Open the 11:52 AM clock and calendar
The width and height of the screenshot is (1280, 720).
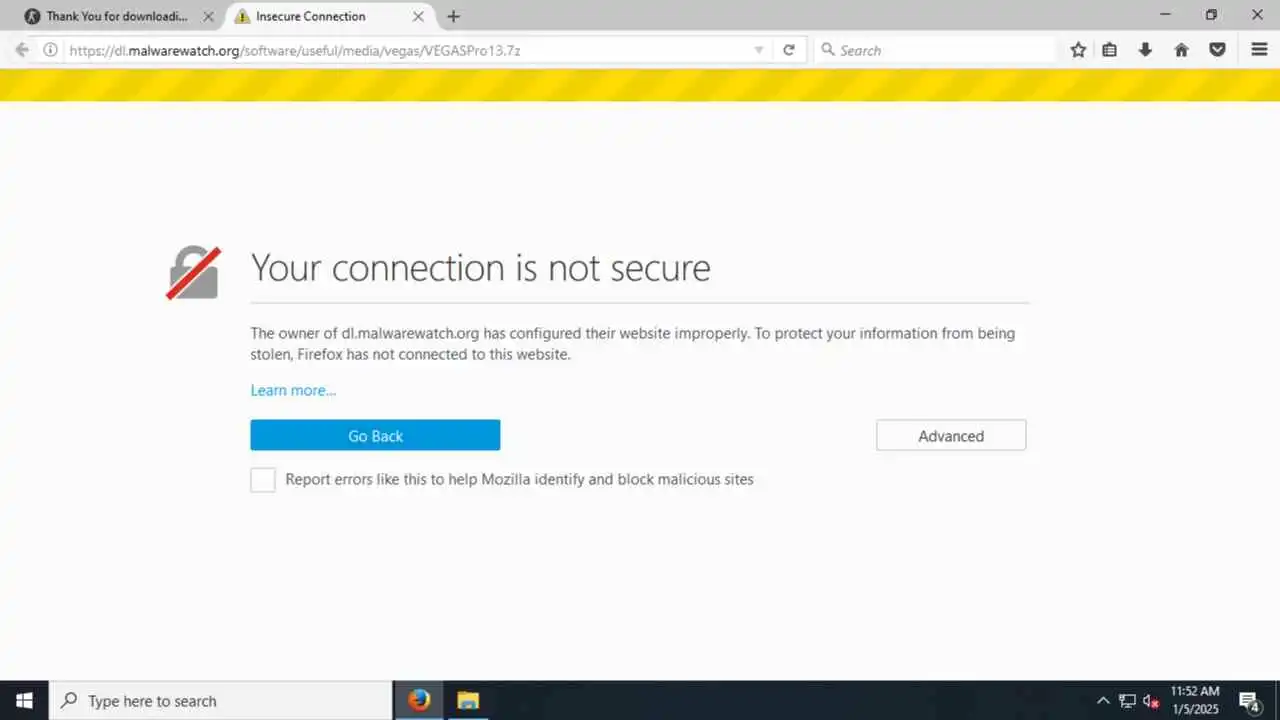click(x=1195, y=700)
